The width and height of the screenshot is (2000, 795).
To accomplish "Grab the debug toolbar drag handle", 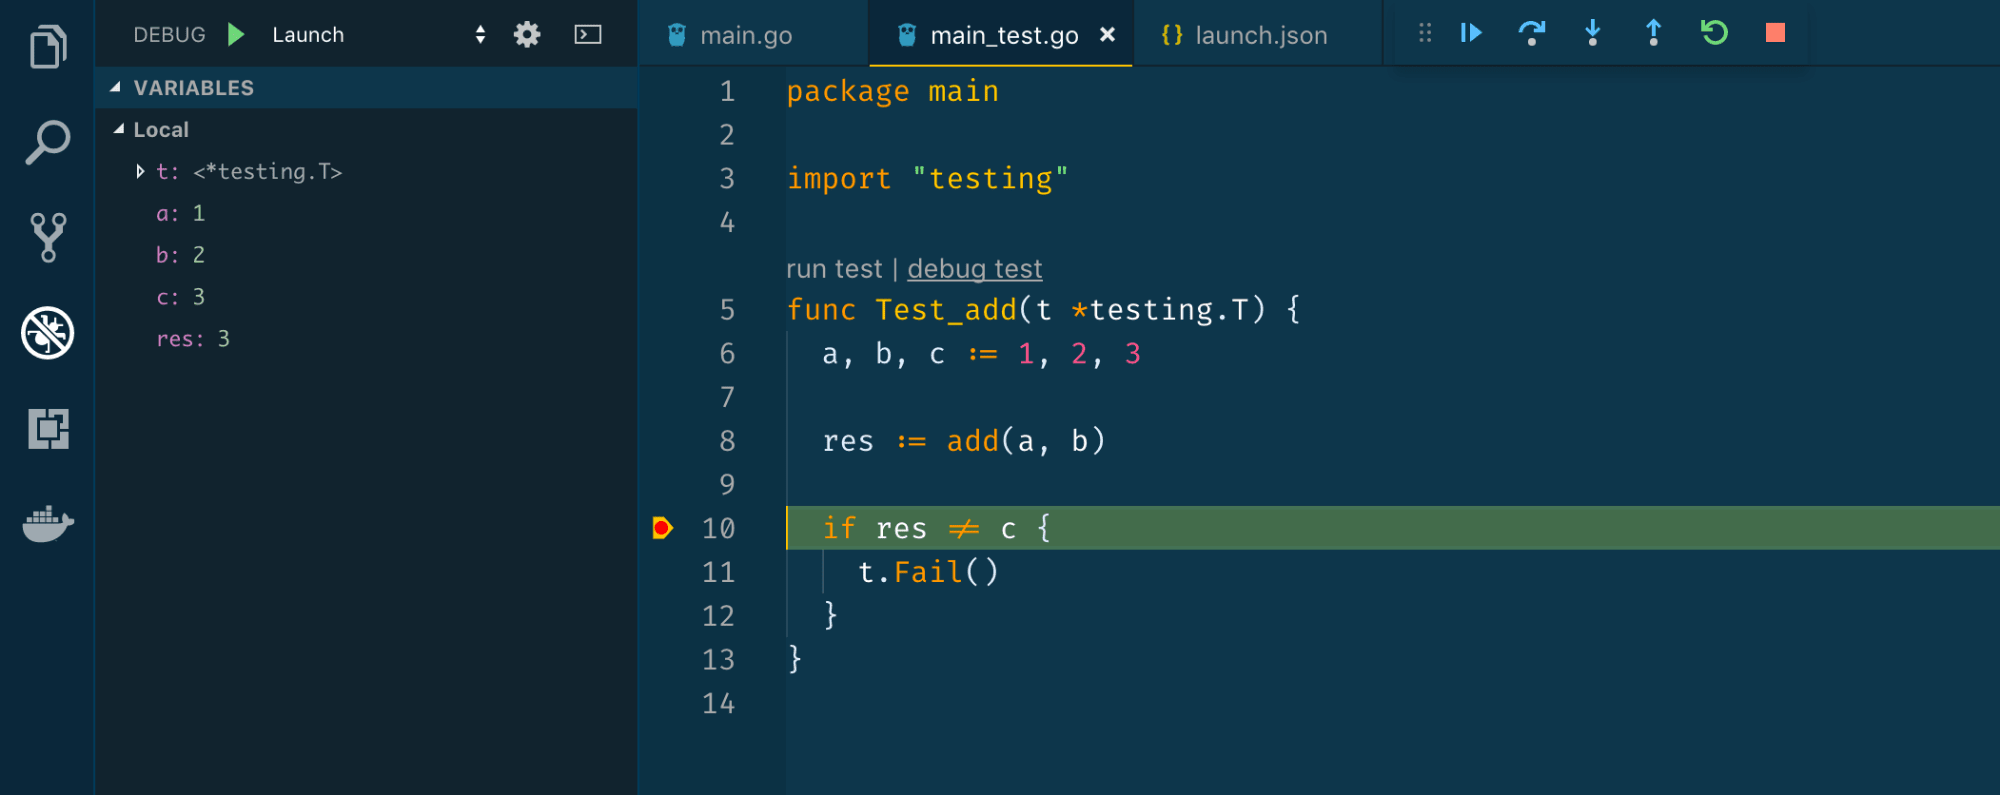I will (1425, 33).
